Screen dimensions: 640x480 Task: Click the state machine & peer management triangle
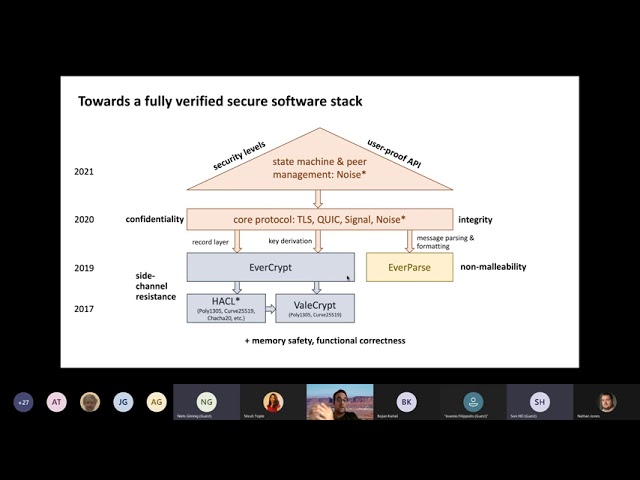pyautogui.click(x=319, y=167)
